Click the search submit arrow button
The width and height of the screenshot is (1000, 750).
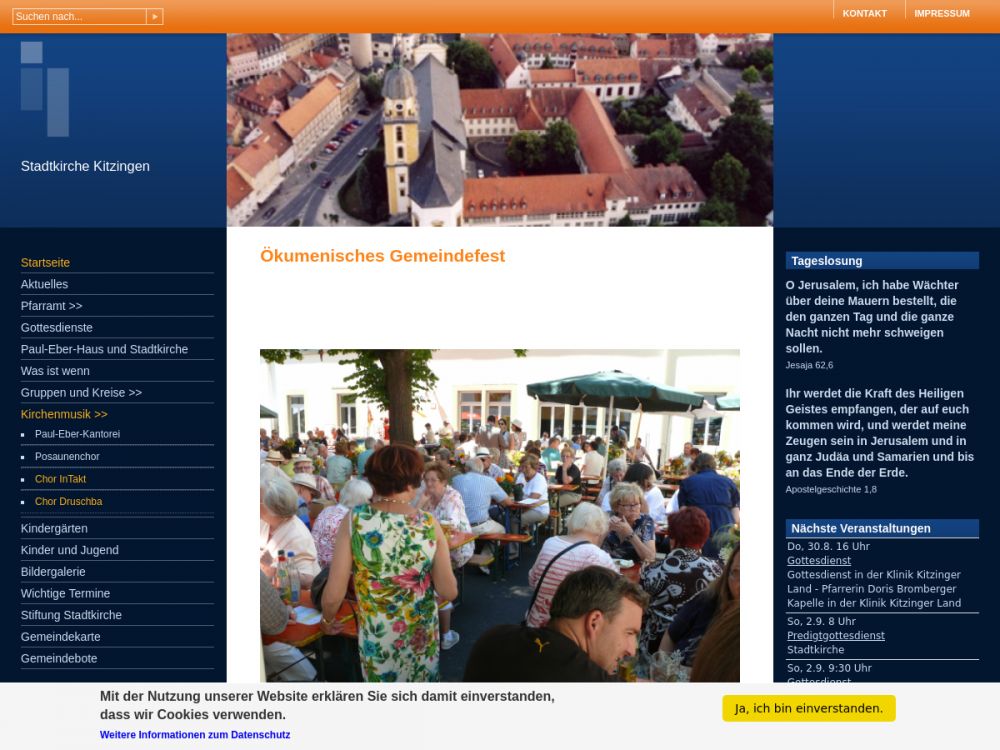tap(155, 17)
